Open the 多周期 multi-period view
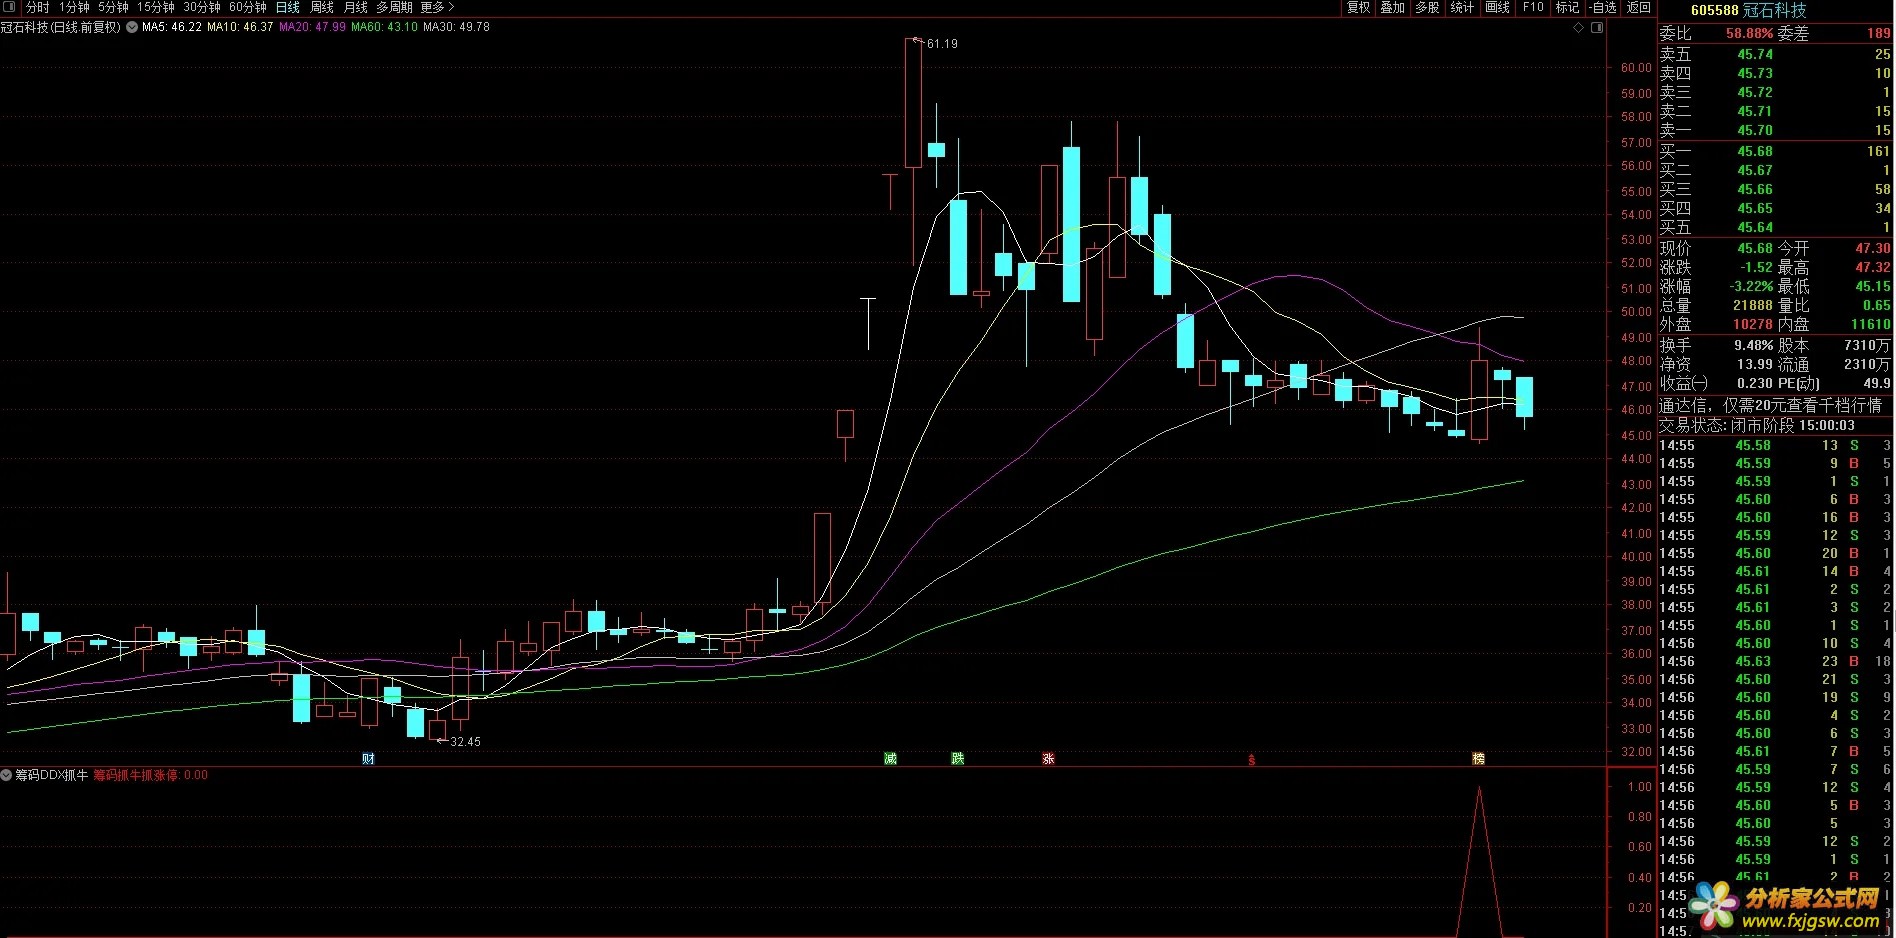The width and height of the screenshot is (1896, 938). point(394,7)
